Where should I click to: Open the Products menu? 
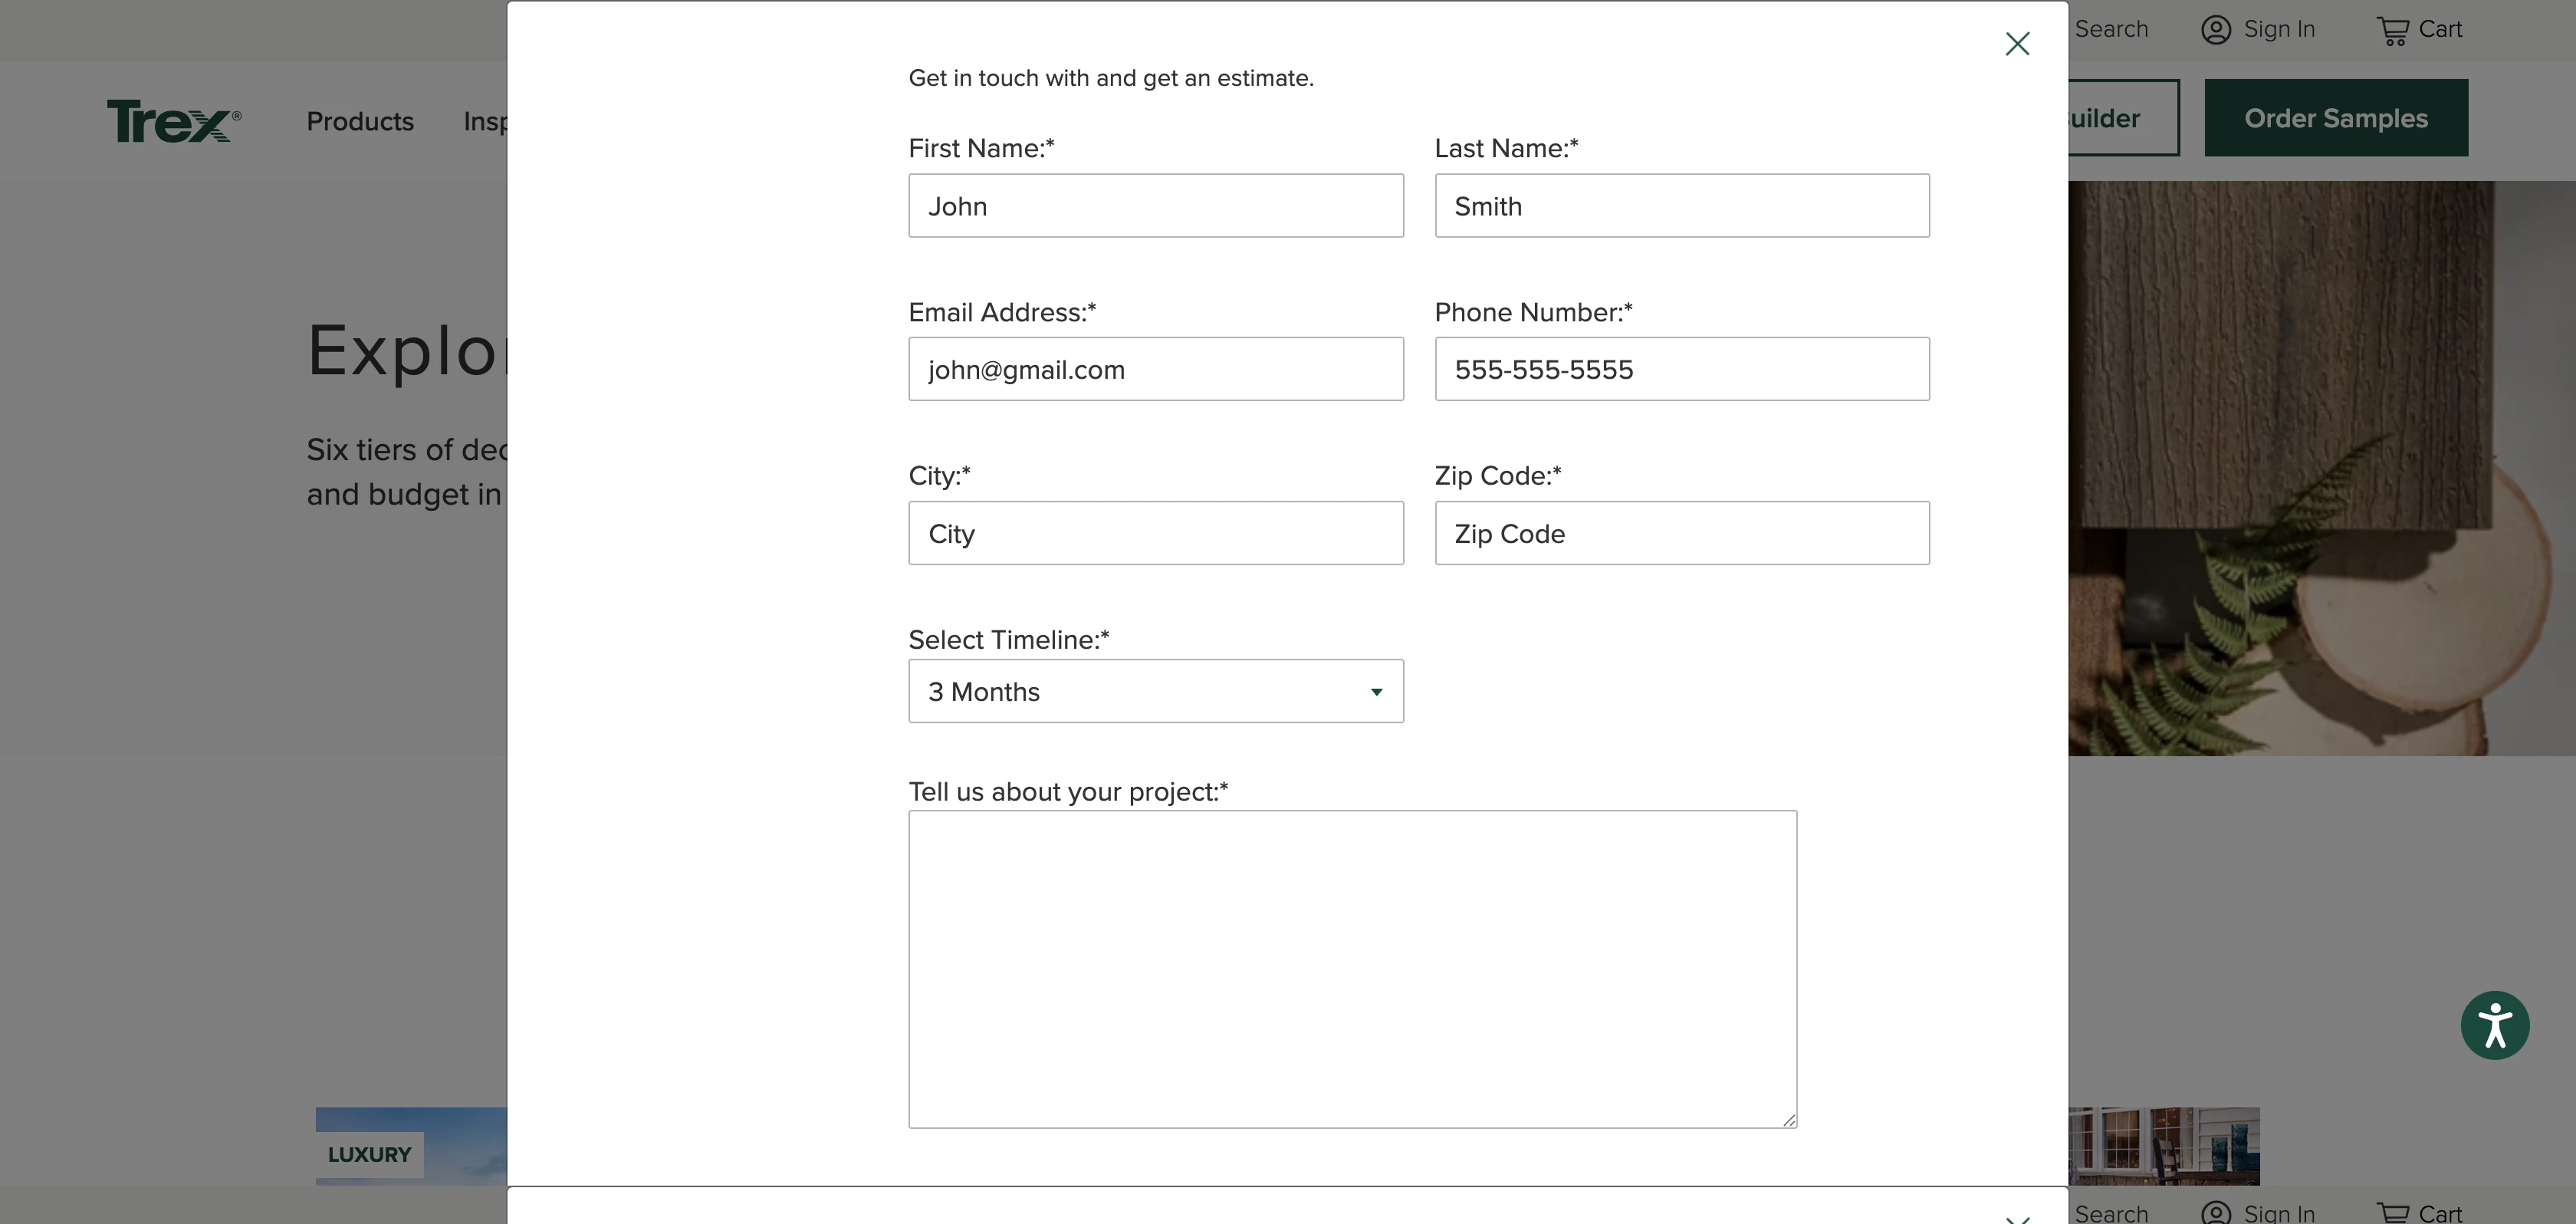tap(359, 121)
